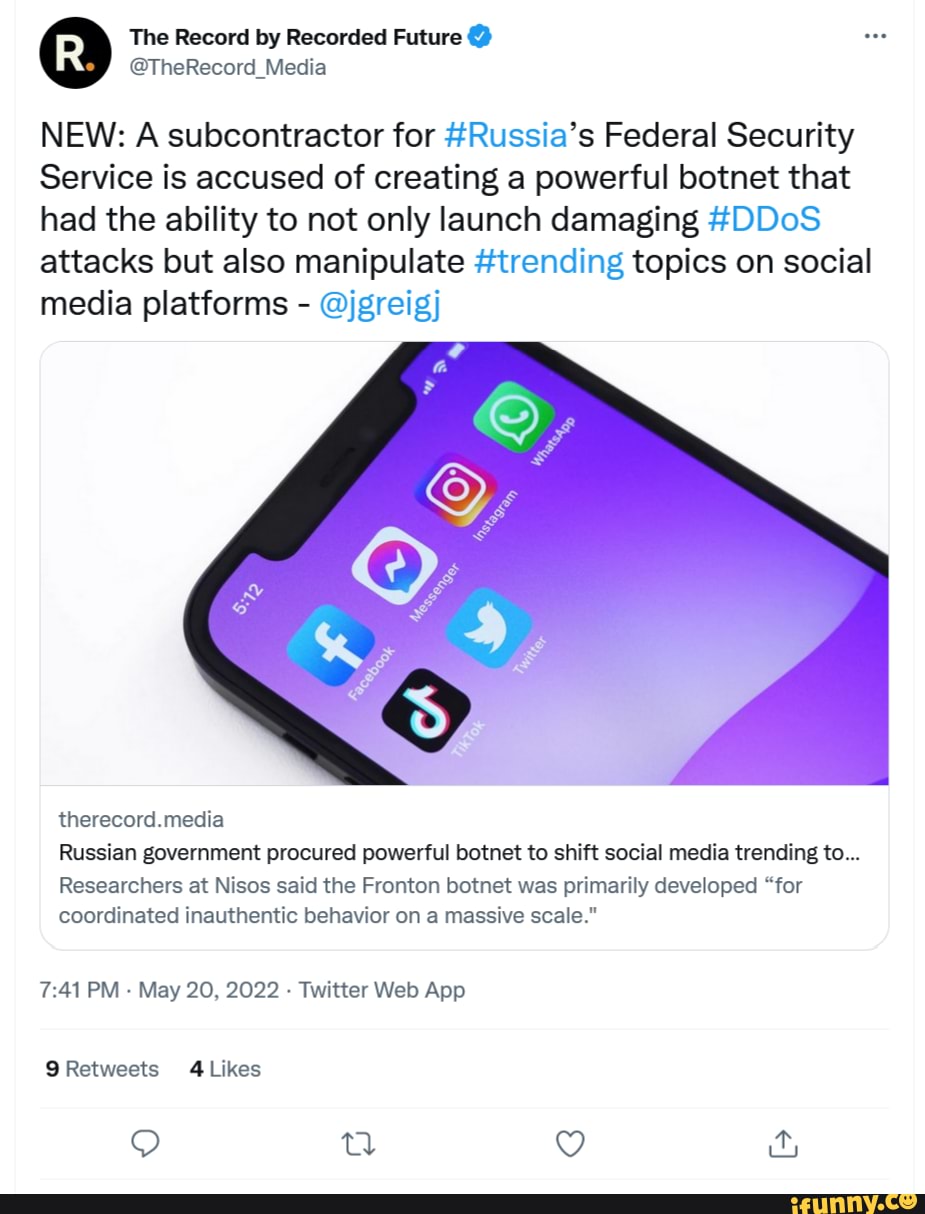The width and height of the screenshot is (925, 1214).
Task: Open The Record by Recorded Future name
Action: (x=296, y=38)
